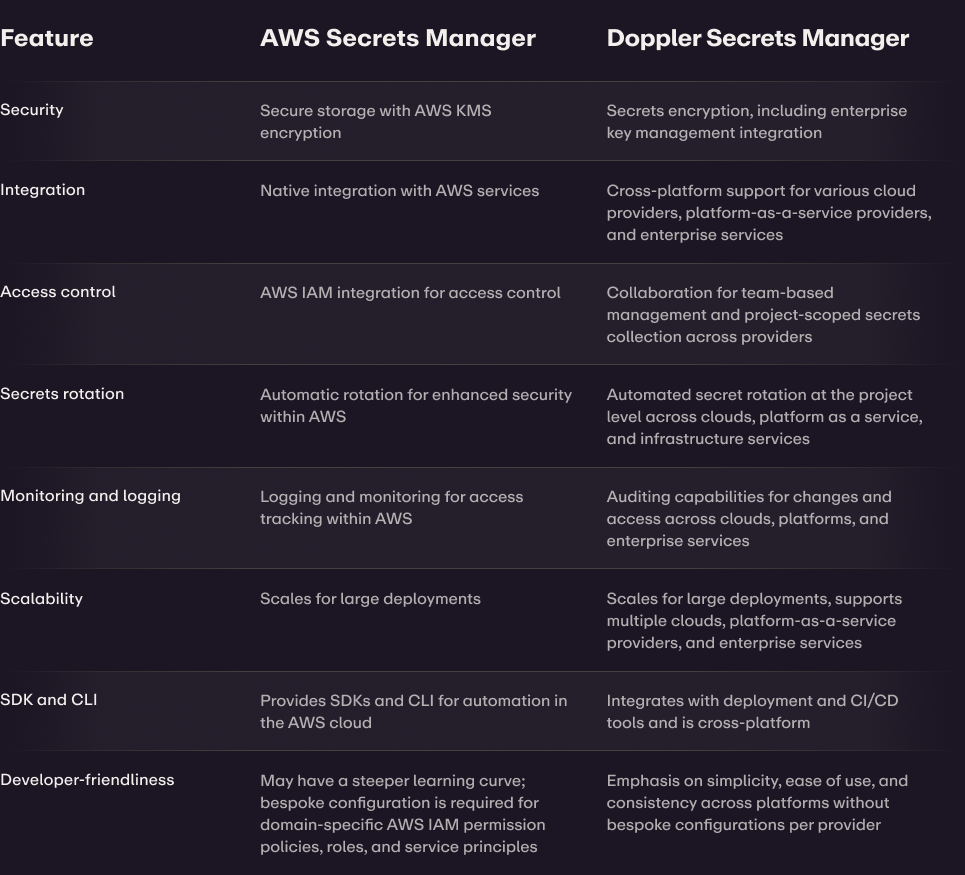Click 'Secrets encryption, including enterprise key management' cell
The width and height of the screenshot is (965, 875).
756,122
